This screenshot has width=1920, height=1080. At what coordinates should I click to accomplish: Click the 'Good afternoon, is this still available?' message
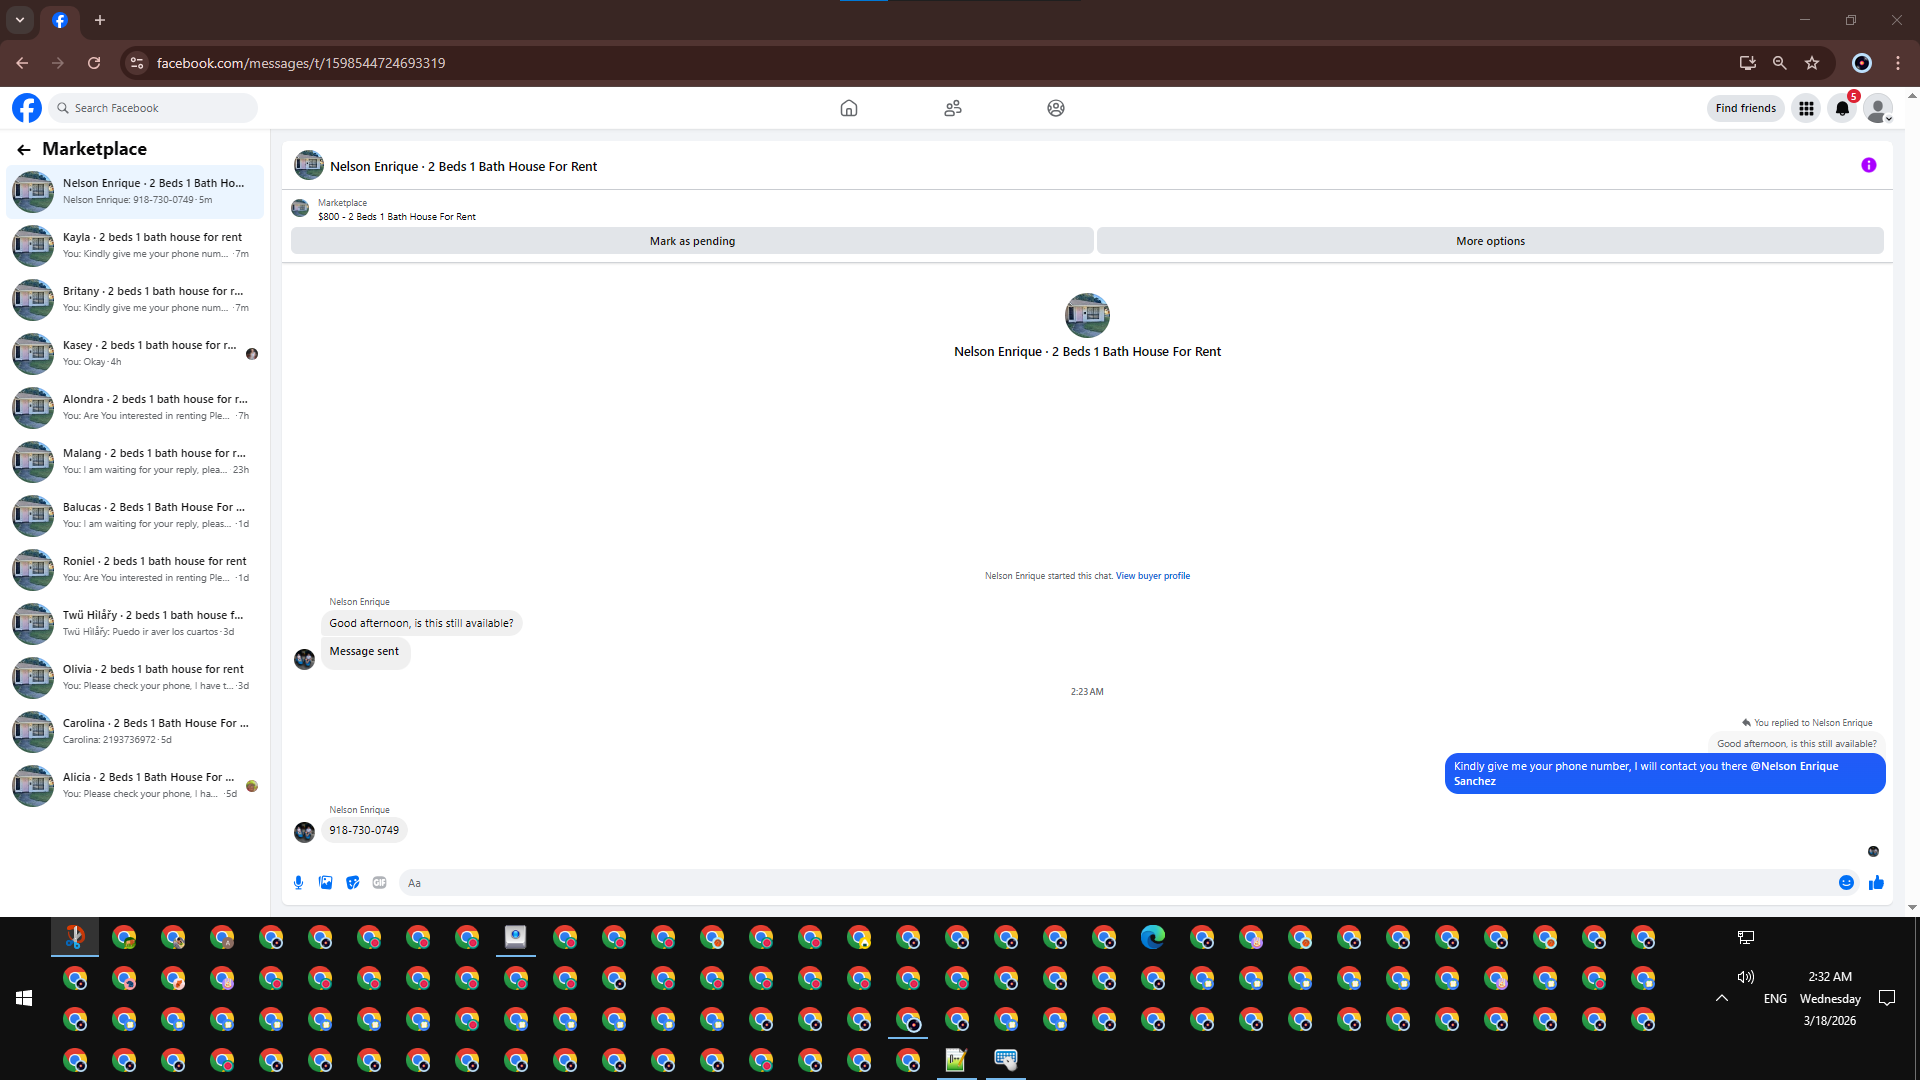(x=421, y=623)
